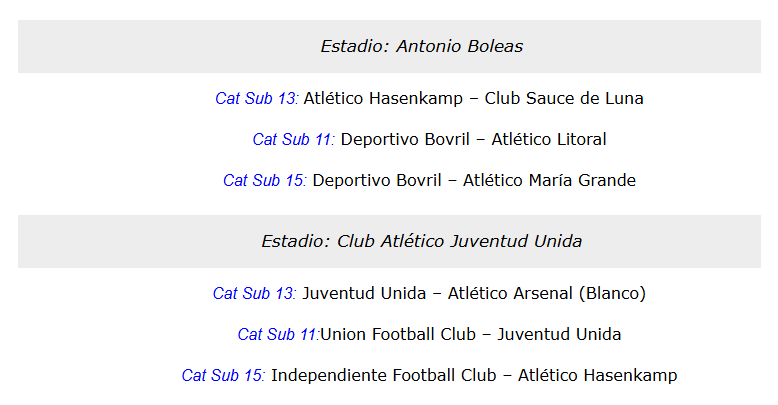Click Cat Sub 13 link beside Juventud Unida
Image resolution: width=778 pixels, height=405 pixels.
[x=255, y=294]
